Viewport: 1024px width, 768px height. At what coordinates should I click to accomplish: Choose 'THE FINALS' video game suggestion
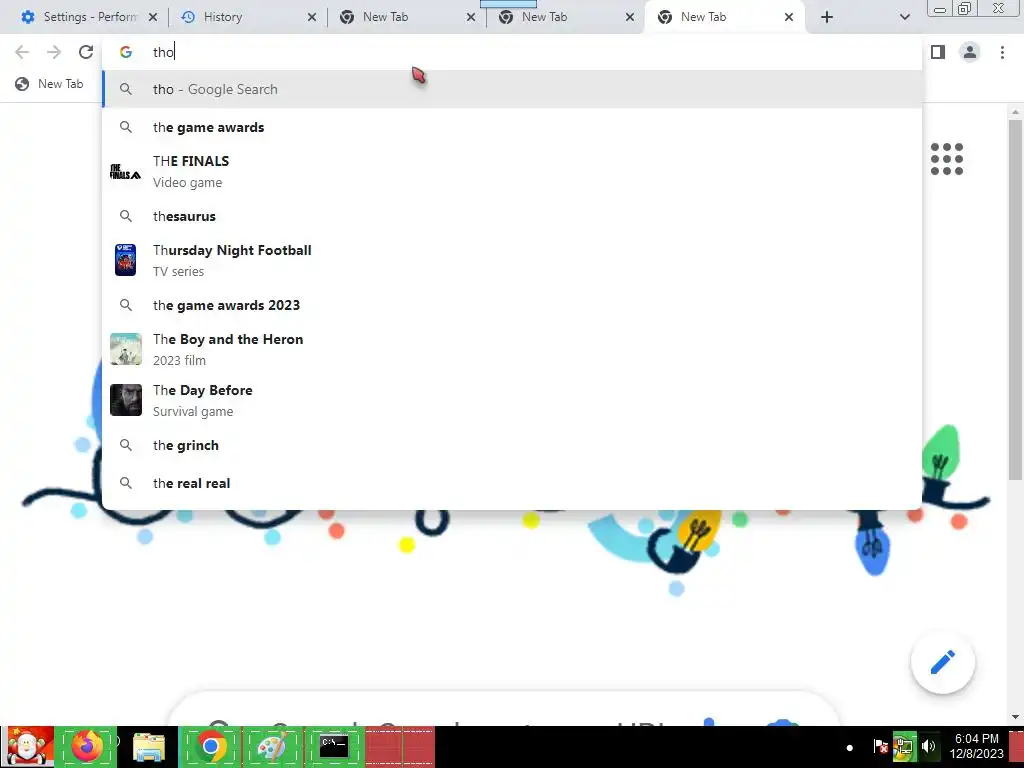pos(512,172)
